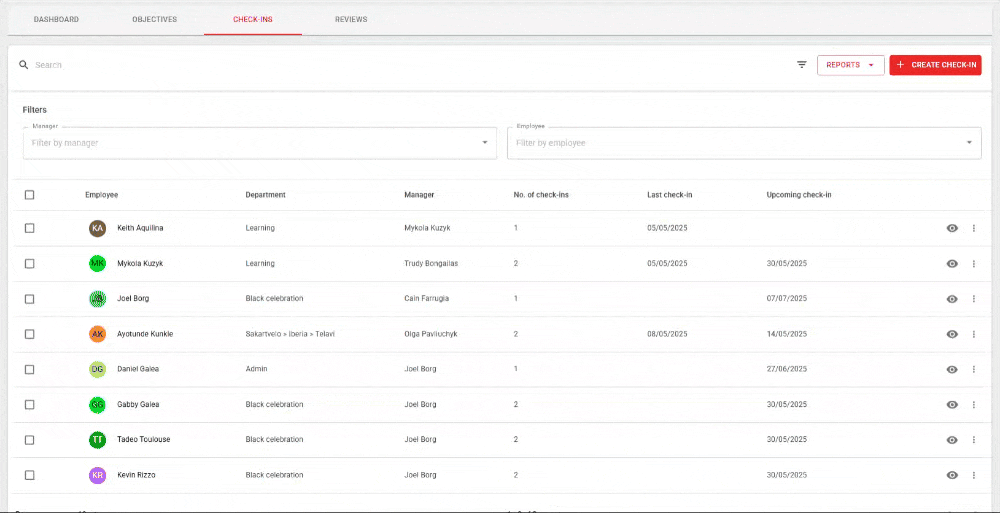Open more options for Mykola Kuzyk row
Image resolution: width=1000 pixels, height=513 pixels.
tap(973, 264)
